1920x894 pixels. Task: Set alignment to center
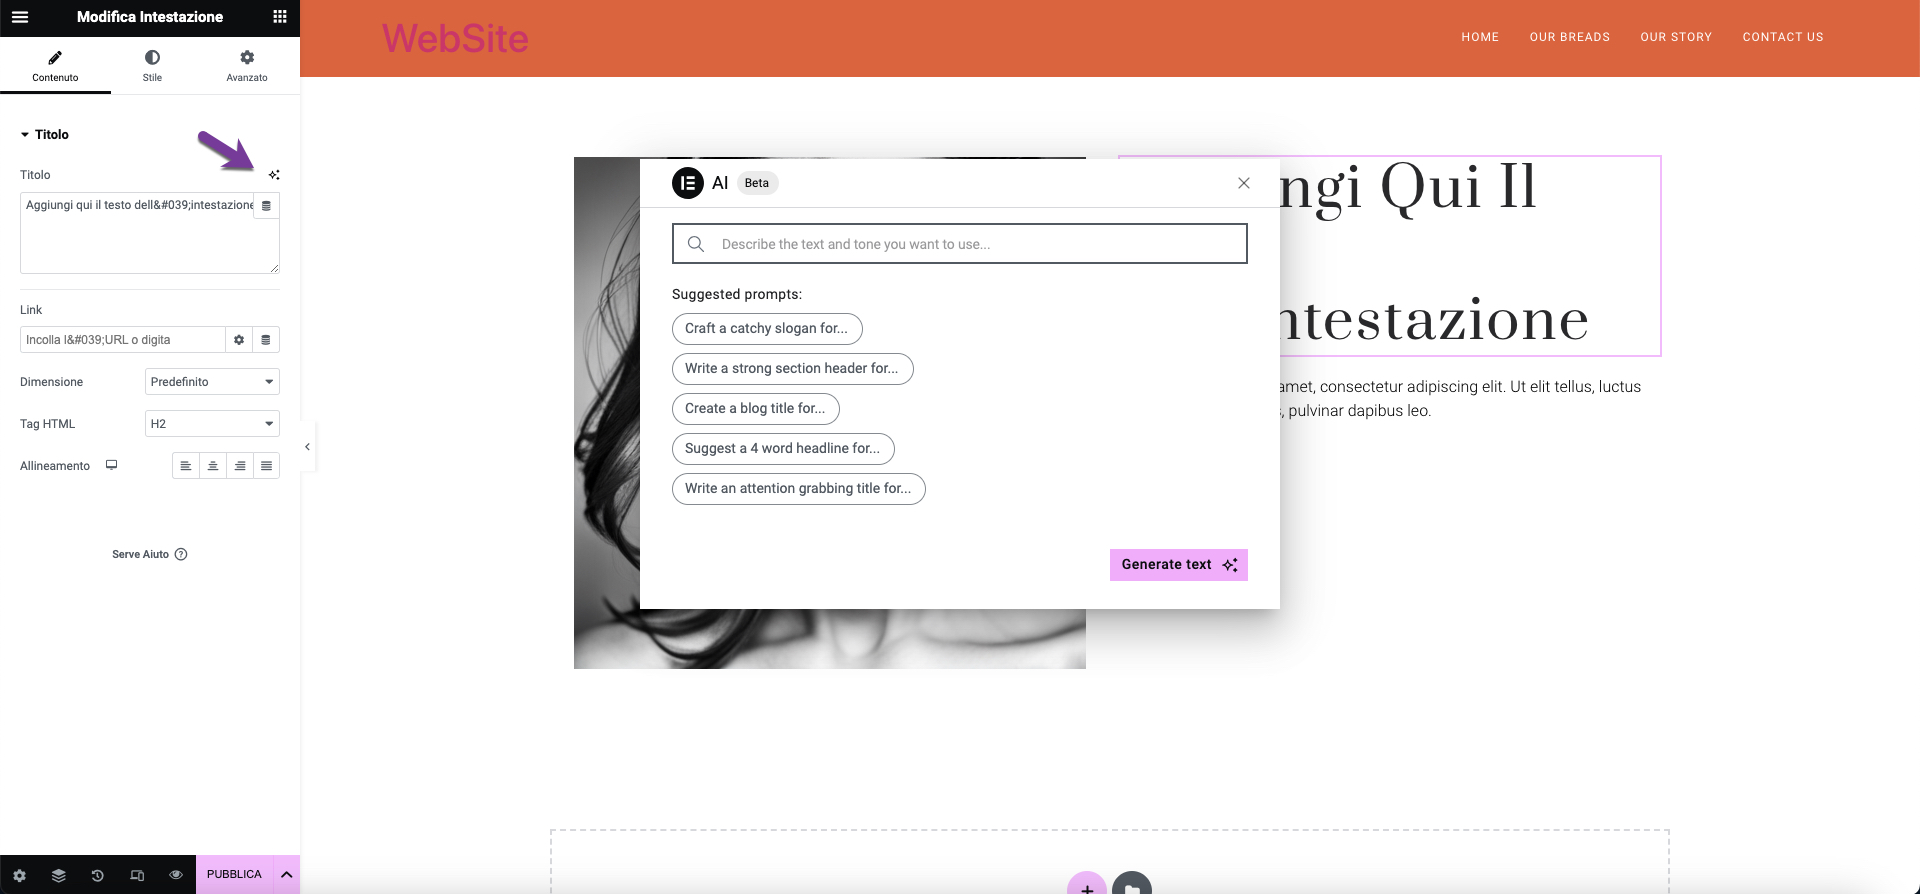pos(213,466)
